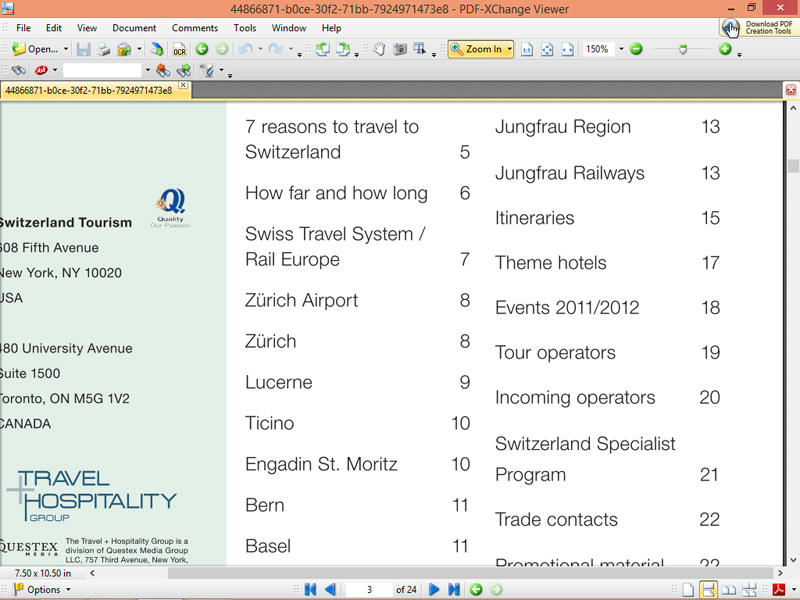Click green previous view arrow in bottom bar
800x600 pixels.
[x=476, y=590]
